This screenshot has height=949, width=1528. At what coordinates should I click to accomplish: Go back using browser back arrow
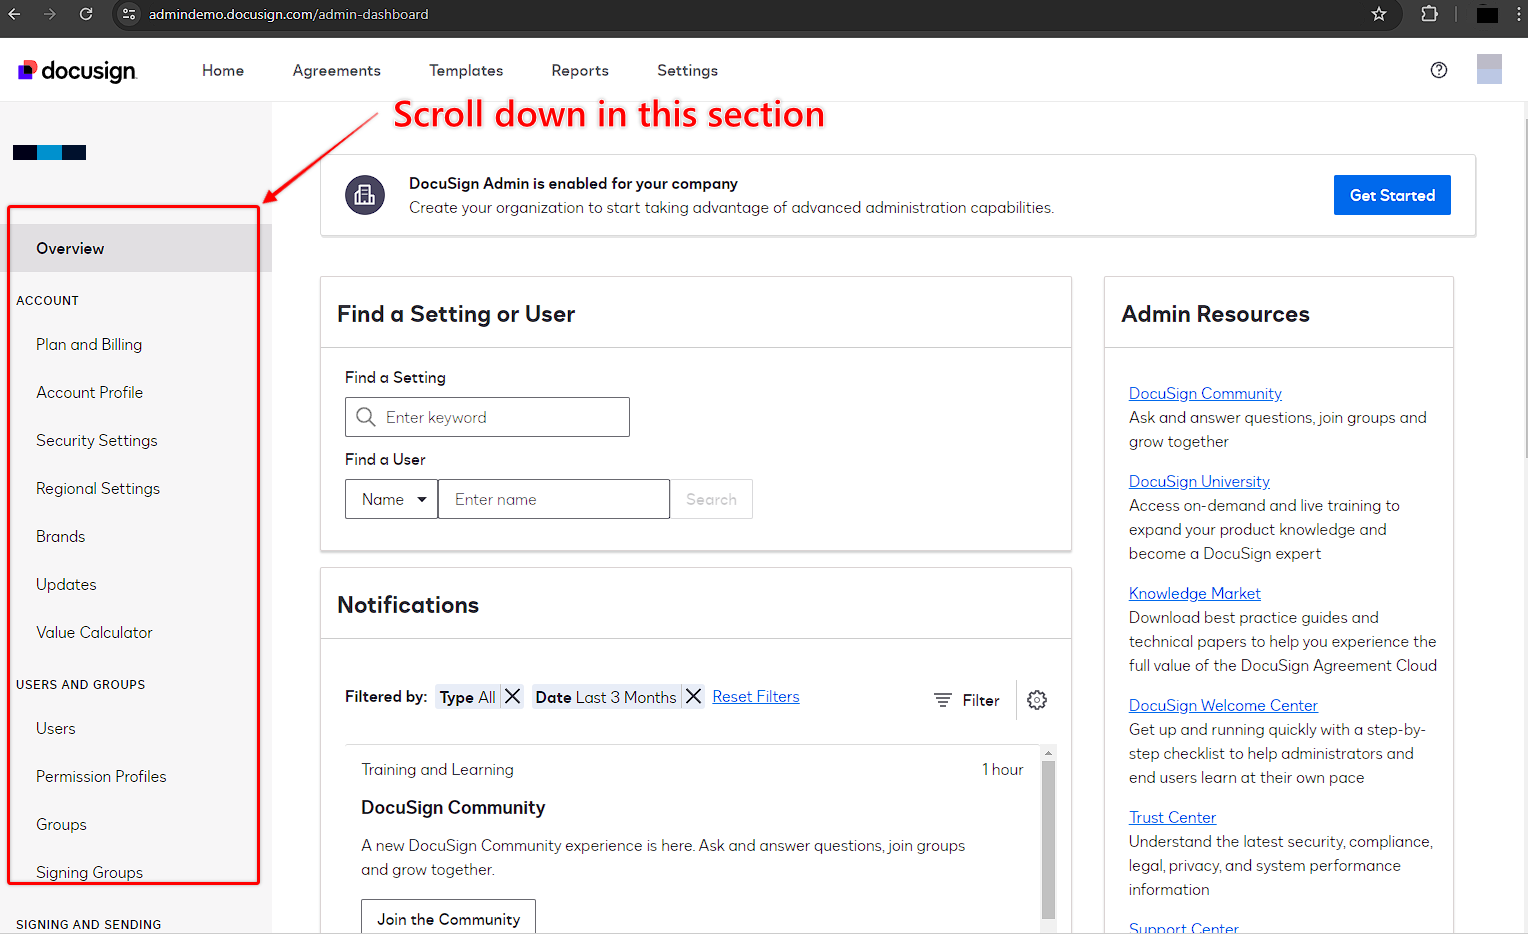(15, 14)
